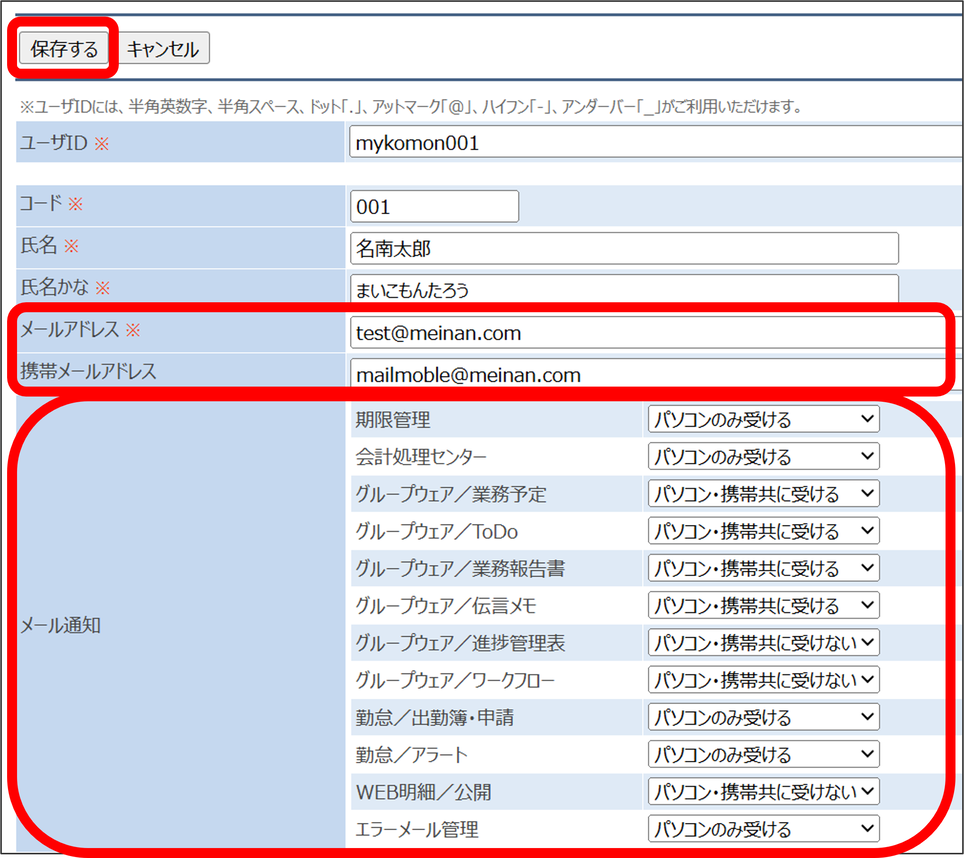Open the グループウェア／業務報告書 dropdown

coord(763,568)
